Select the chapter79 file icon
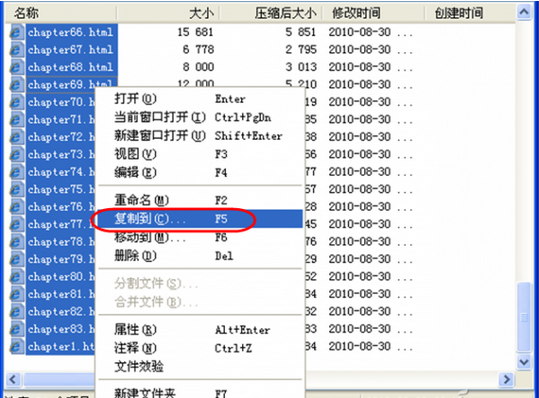This screenshot has height=398, width=539. [x=16, y=259]
